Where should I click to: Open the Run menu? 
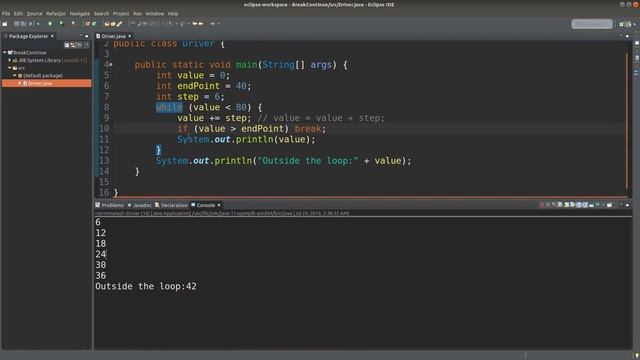pos(138,13)
